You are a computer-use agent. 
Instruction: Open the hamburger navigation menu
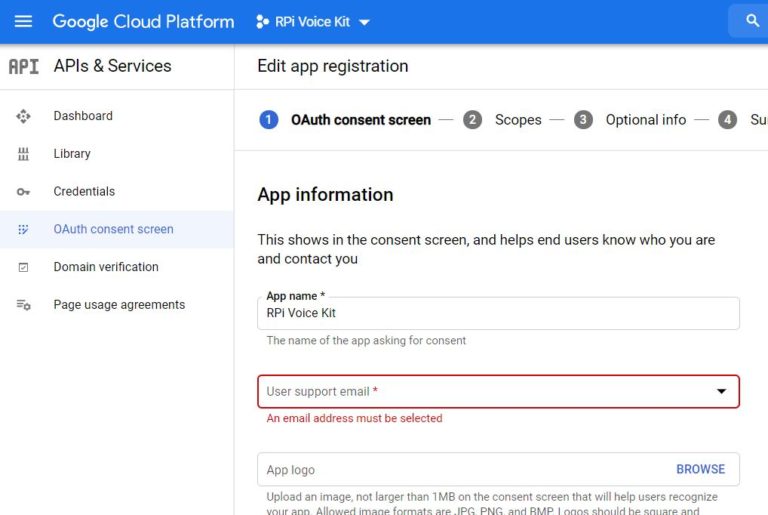point(23,22)
